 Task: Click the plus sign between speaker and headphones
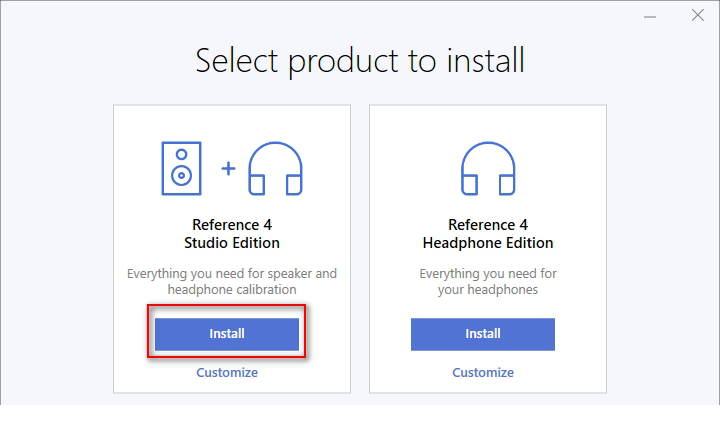(228, 168)
